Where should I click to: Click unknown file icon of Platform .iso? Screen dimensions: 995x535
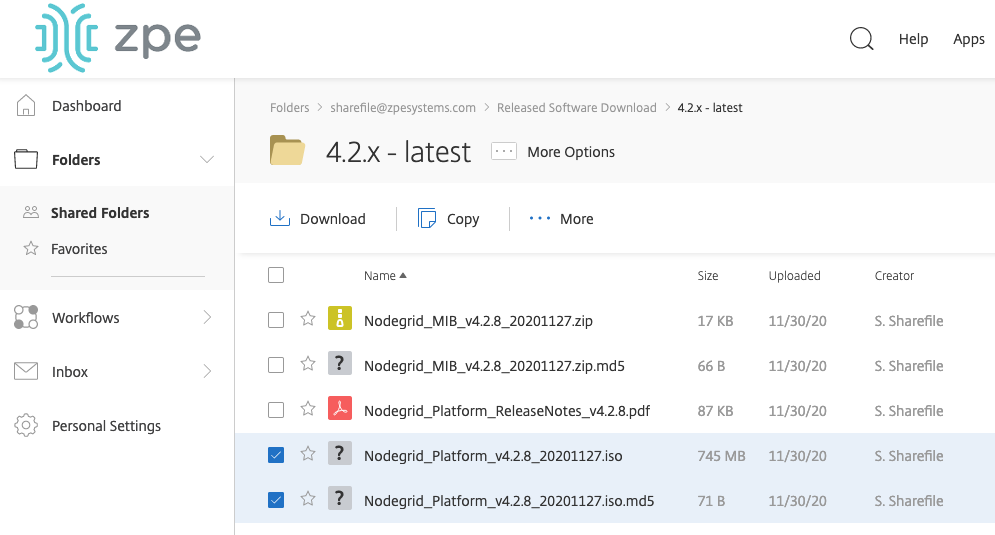pyautogui.click(x=340, y=453)
